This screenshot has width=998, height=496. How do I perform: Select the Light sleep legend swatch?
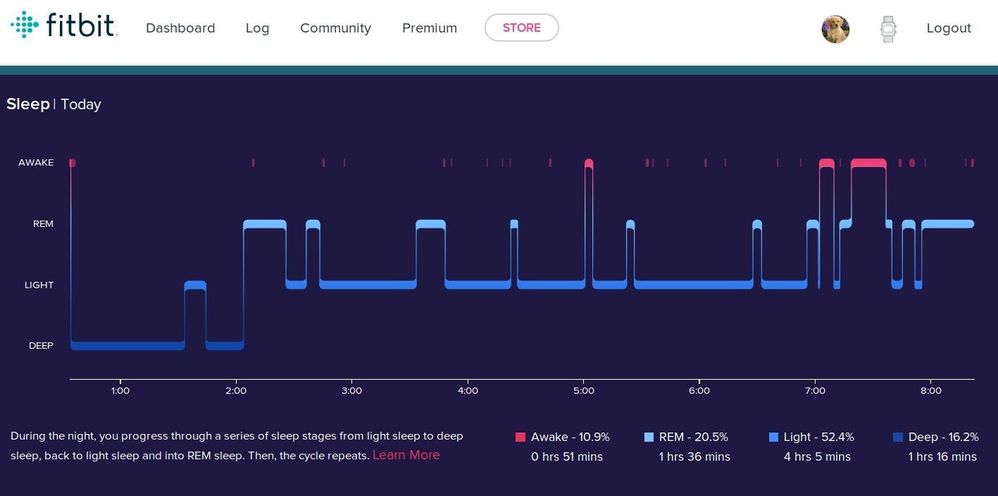click(x=774, y=437)
